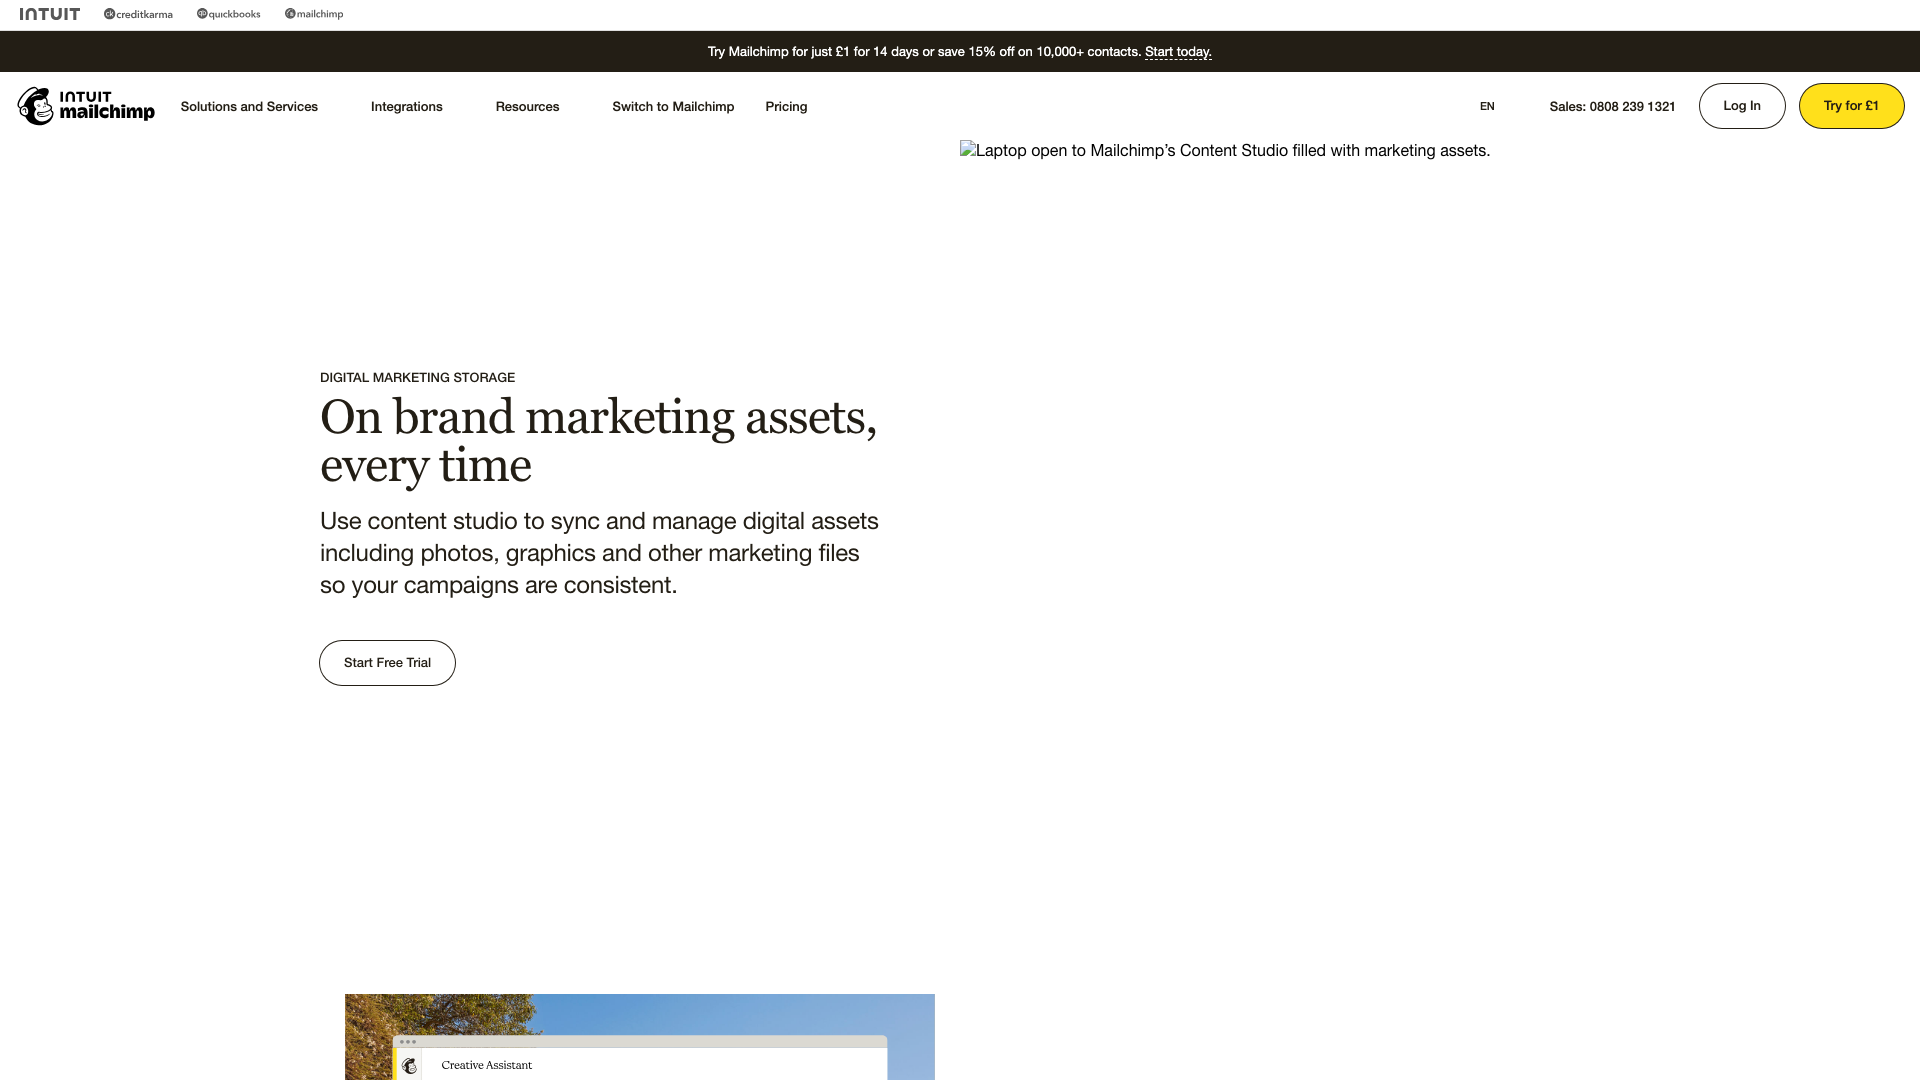Click the Freddie mascot logo in the navigation

click(37, 106)
